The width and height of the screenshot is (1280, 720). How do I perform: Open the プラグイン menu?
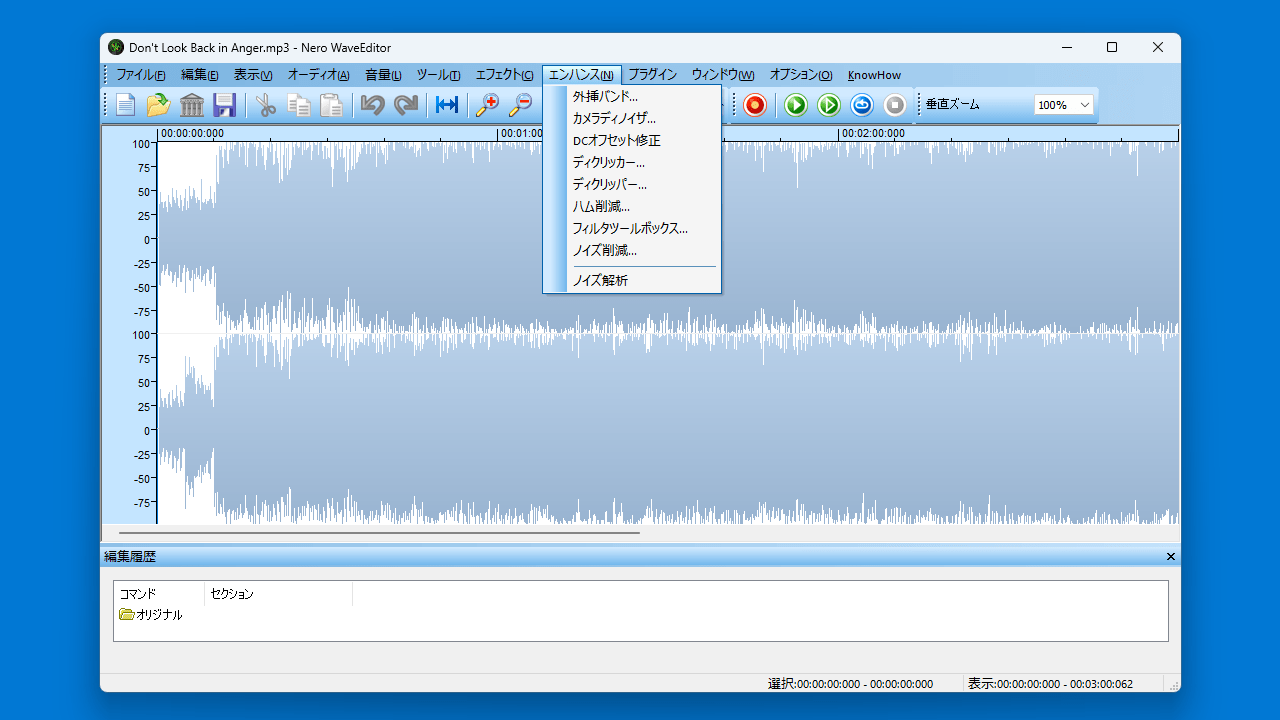[652, 75]
